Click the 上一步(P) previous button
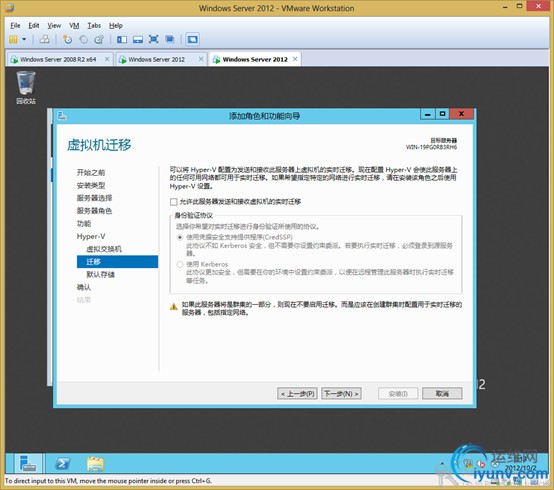The height and width of the screenshot is (490, 554). (297, 394)
